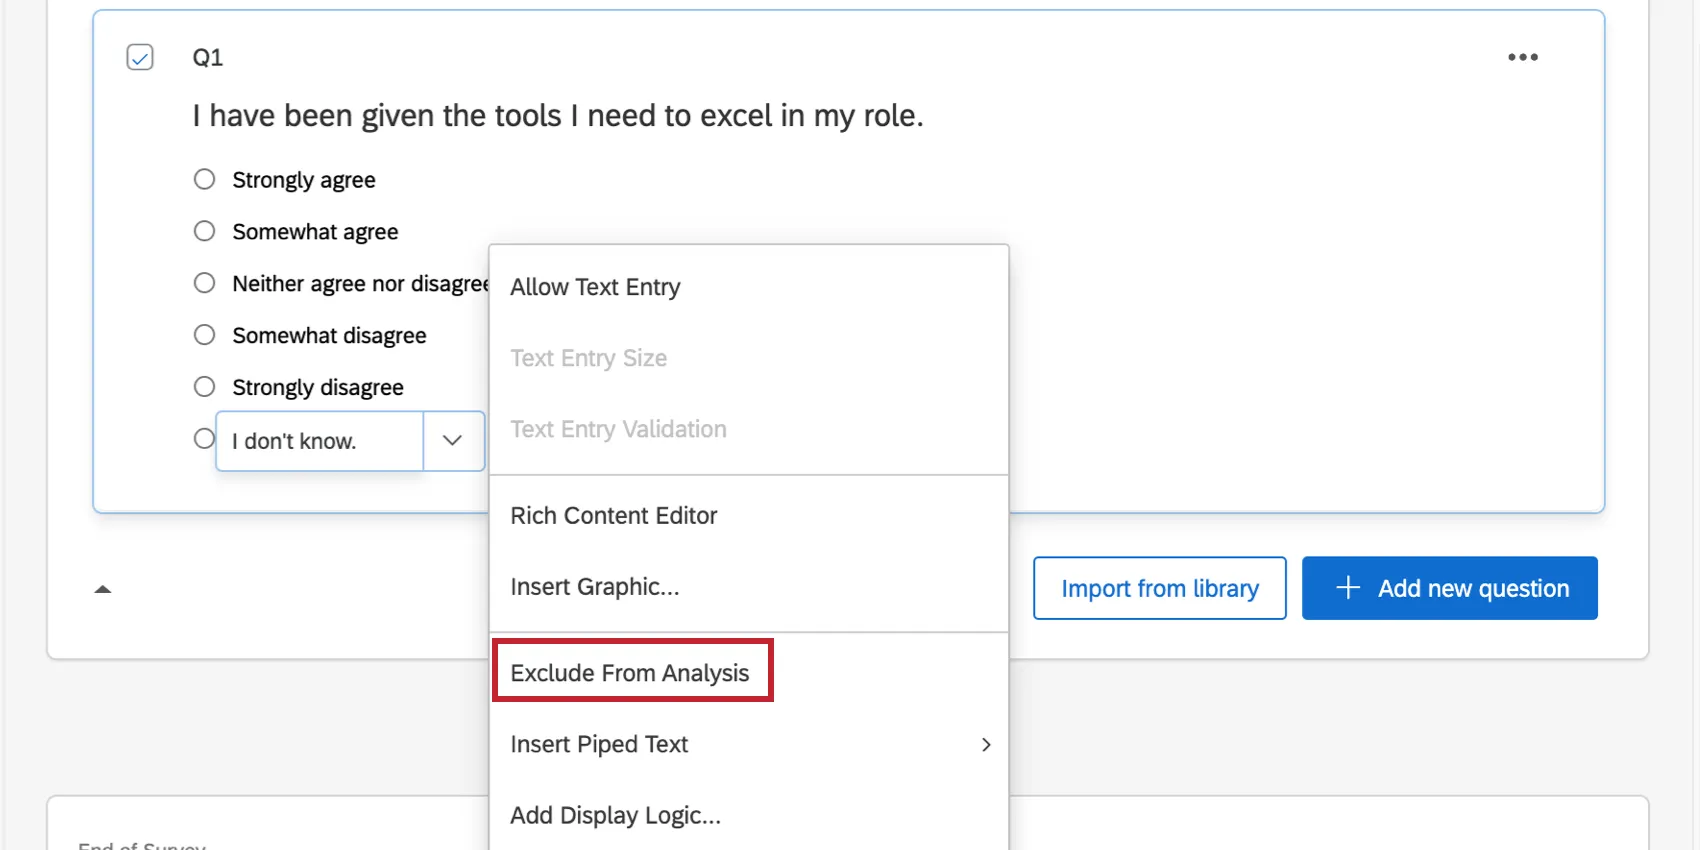
Task: Select the I don't know radio button
Action: pyautogui.click(x=204, y=439)
